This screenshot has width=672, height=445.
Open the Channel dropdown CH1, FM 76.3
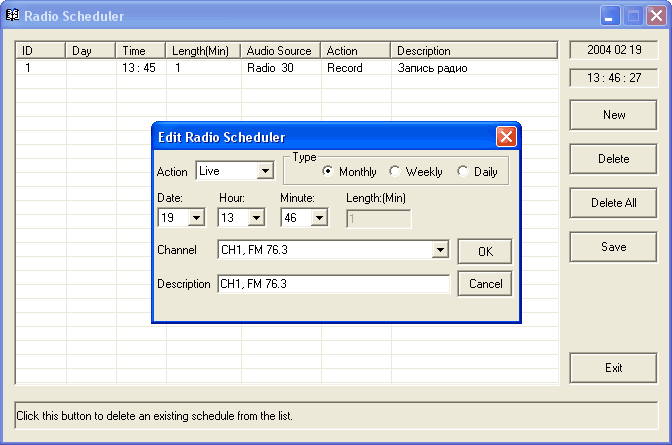pyautogui.click(x=440, y=250)
